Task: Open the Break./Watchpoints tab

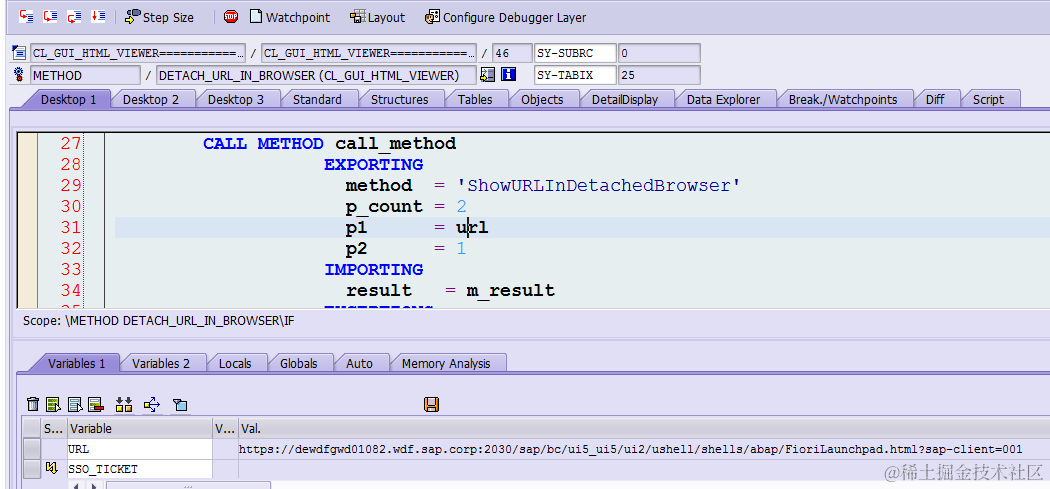Action: pos(843,99)
